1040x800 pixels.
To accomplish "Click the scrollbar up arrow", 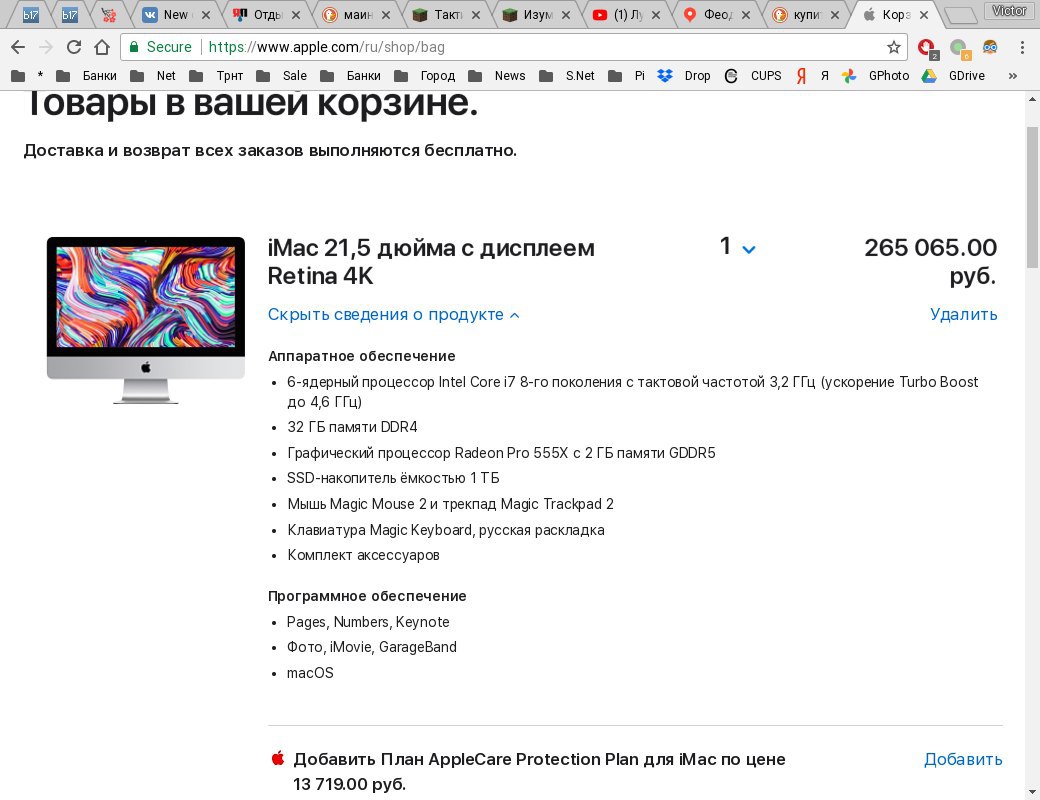I will tap(1032, 100).
